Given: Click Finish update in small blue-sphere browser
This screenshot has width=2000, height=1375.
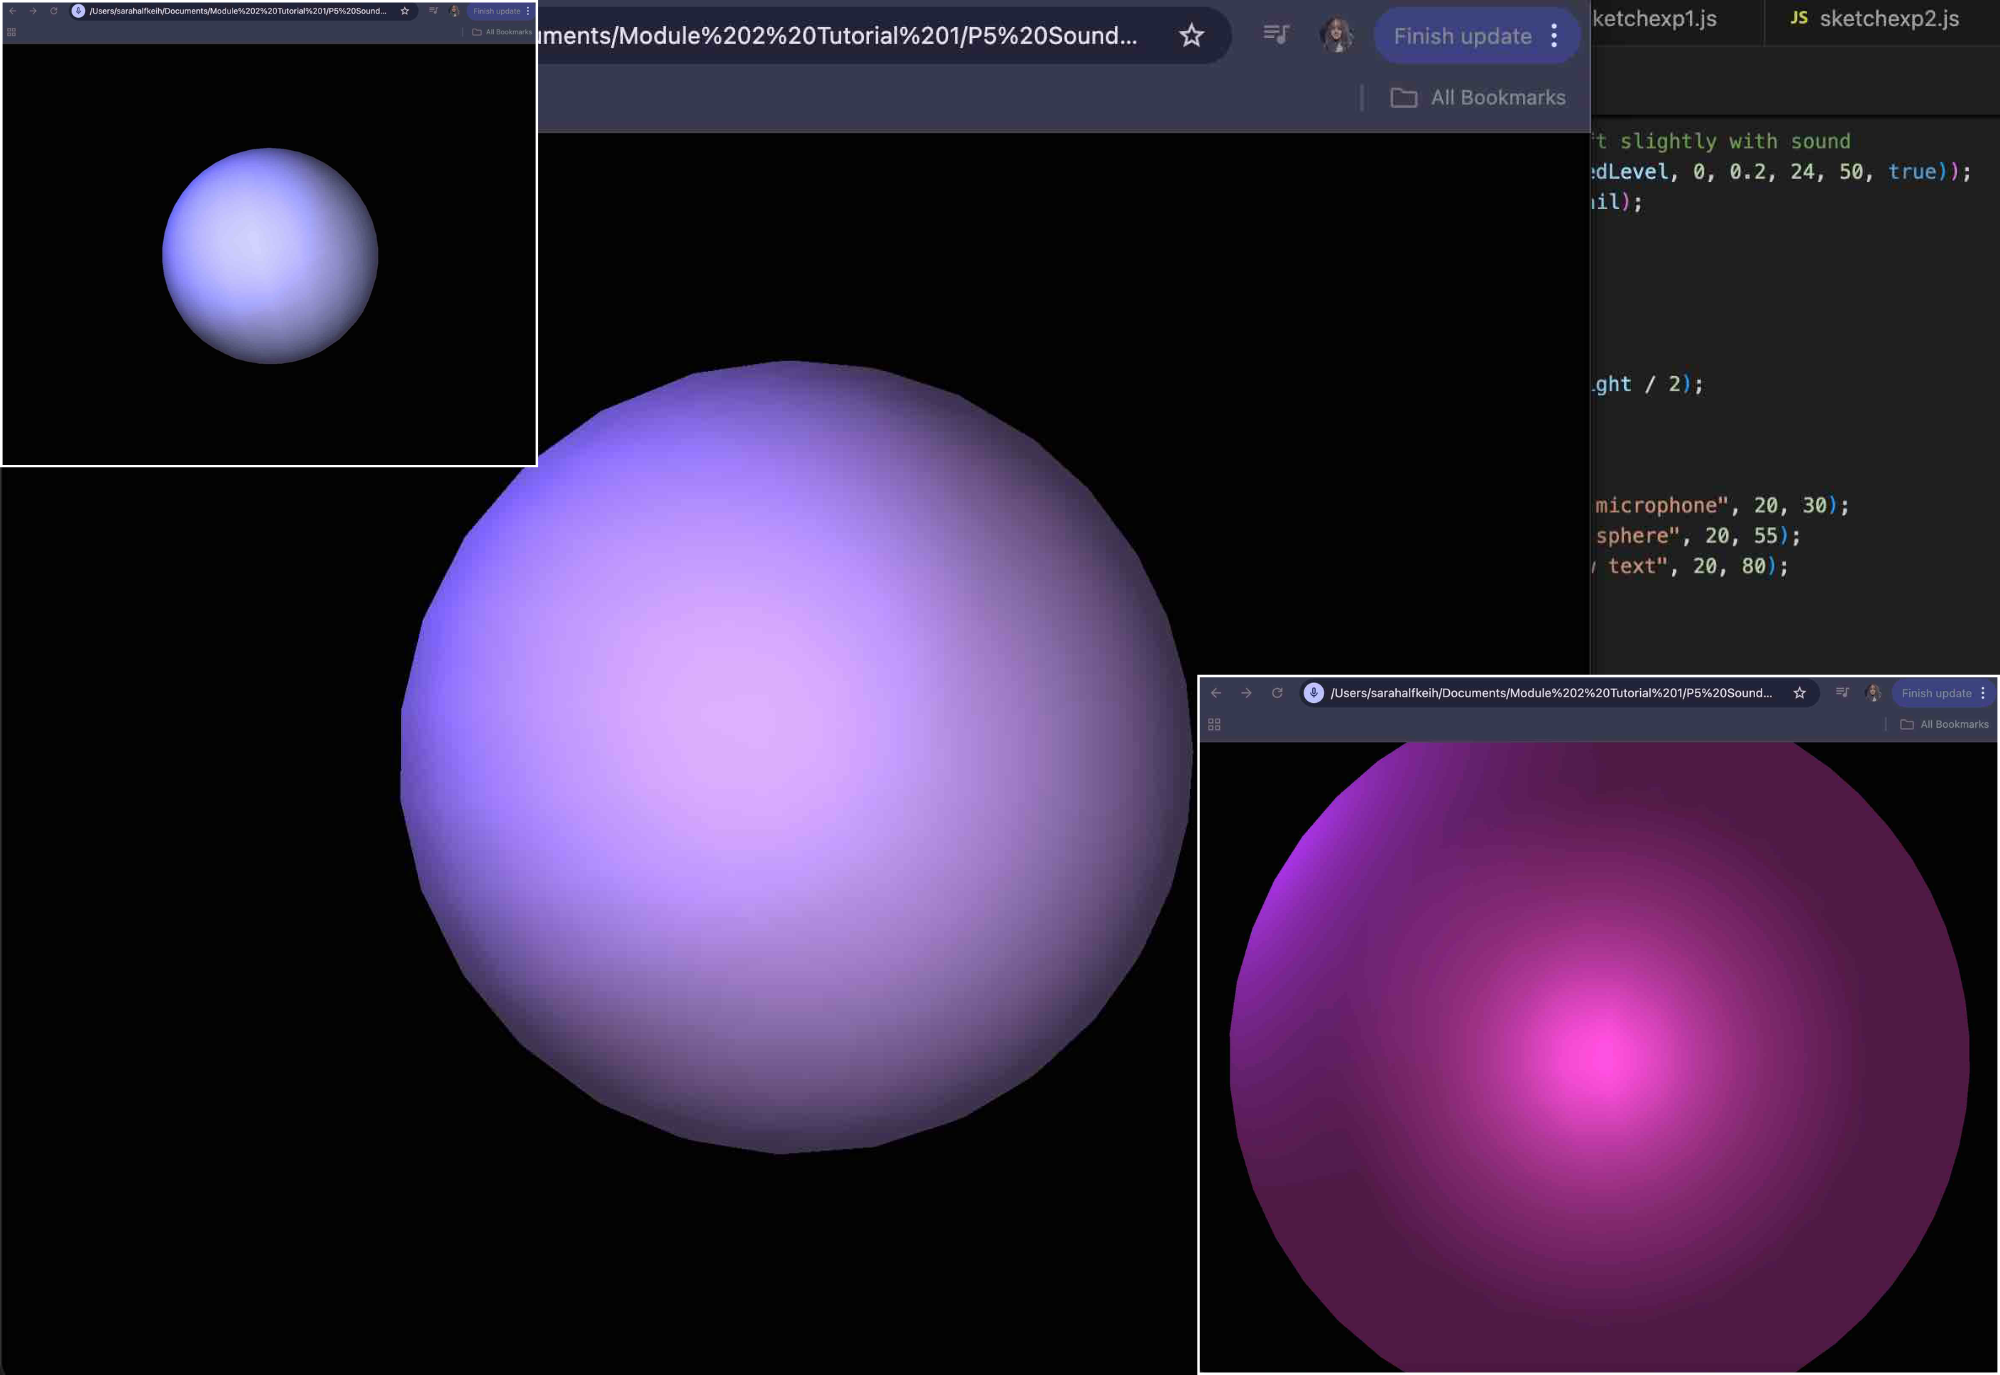Looking at the screenshot, I should [x=496, y=11].
